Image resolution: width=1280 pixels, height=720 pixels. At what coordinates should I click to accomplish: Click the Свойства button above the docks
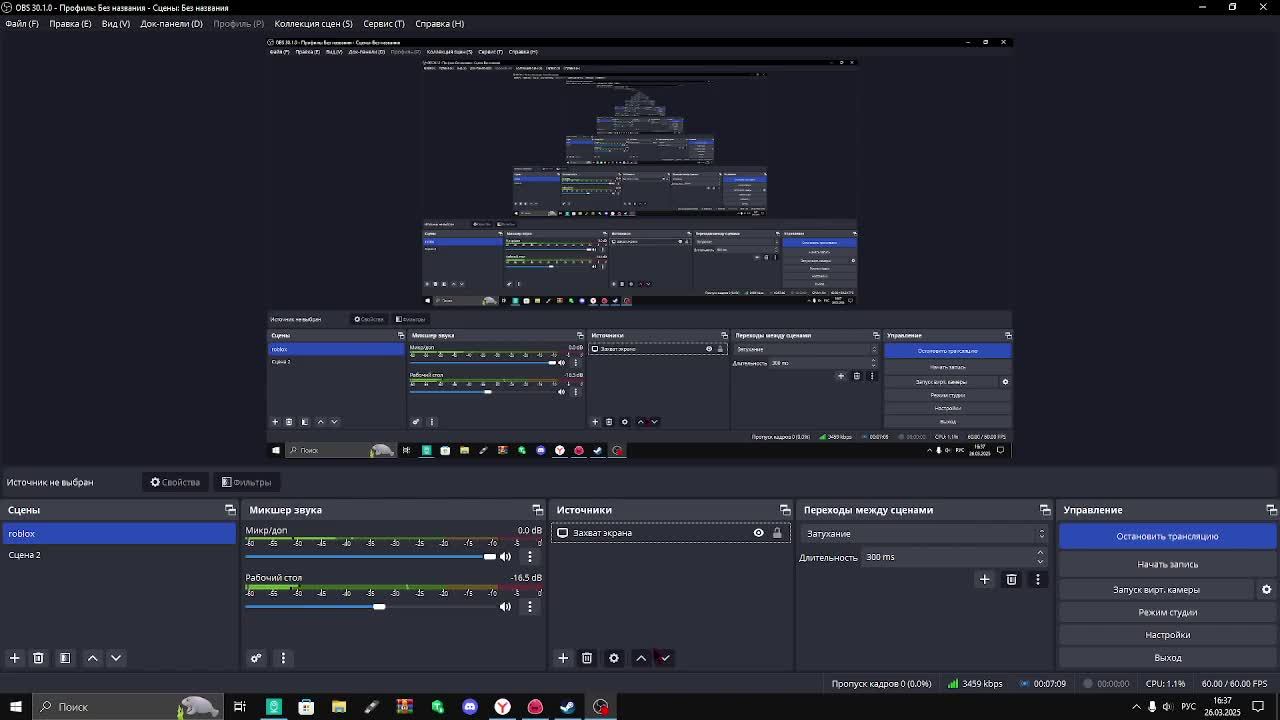coord(176,482)
